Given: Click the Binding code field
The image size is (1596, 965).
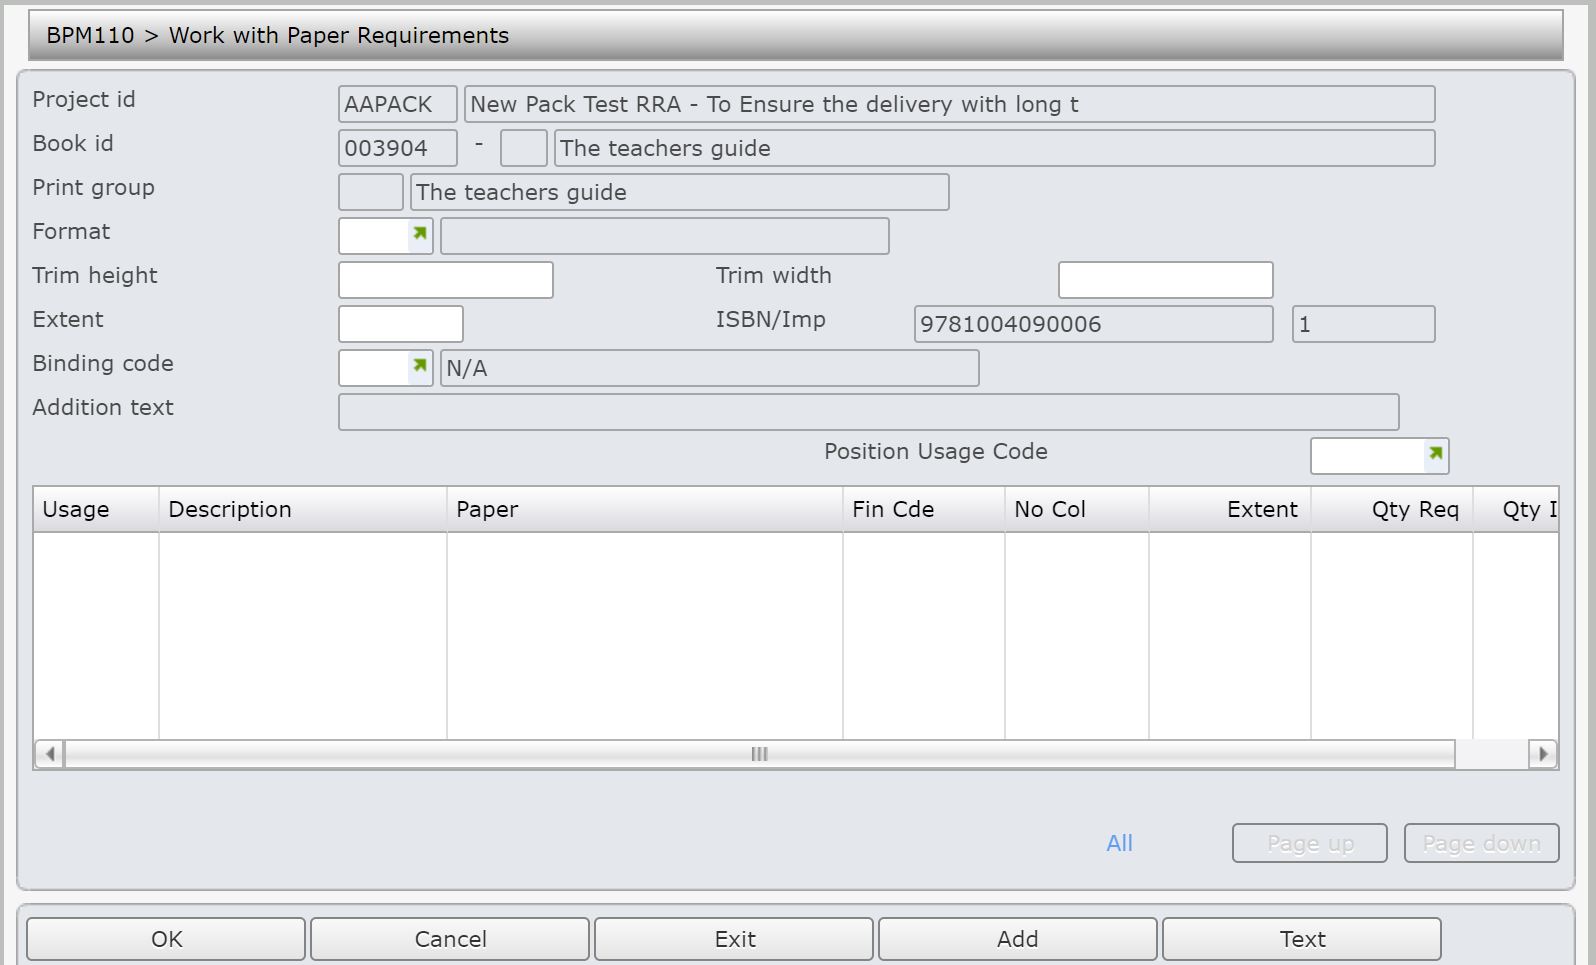Looking at the screenshot, I should [x=374, y=368].
